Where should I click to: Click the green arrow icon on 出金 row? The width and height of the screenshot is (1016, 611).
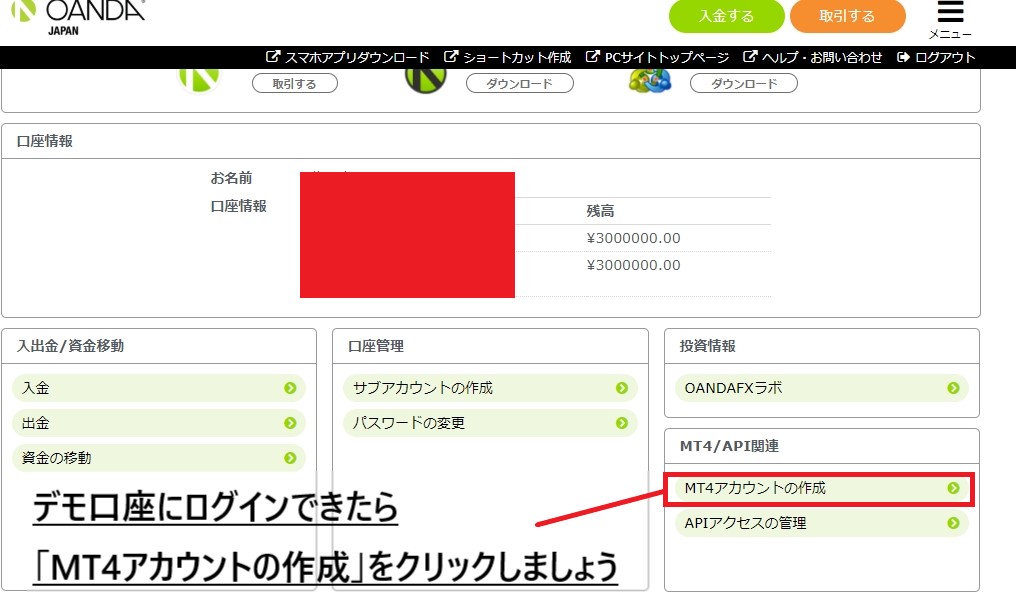290,422
